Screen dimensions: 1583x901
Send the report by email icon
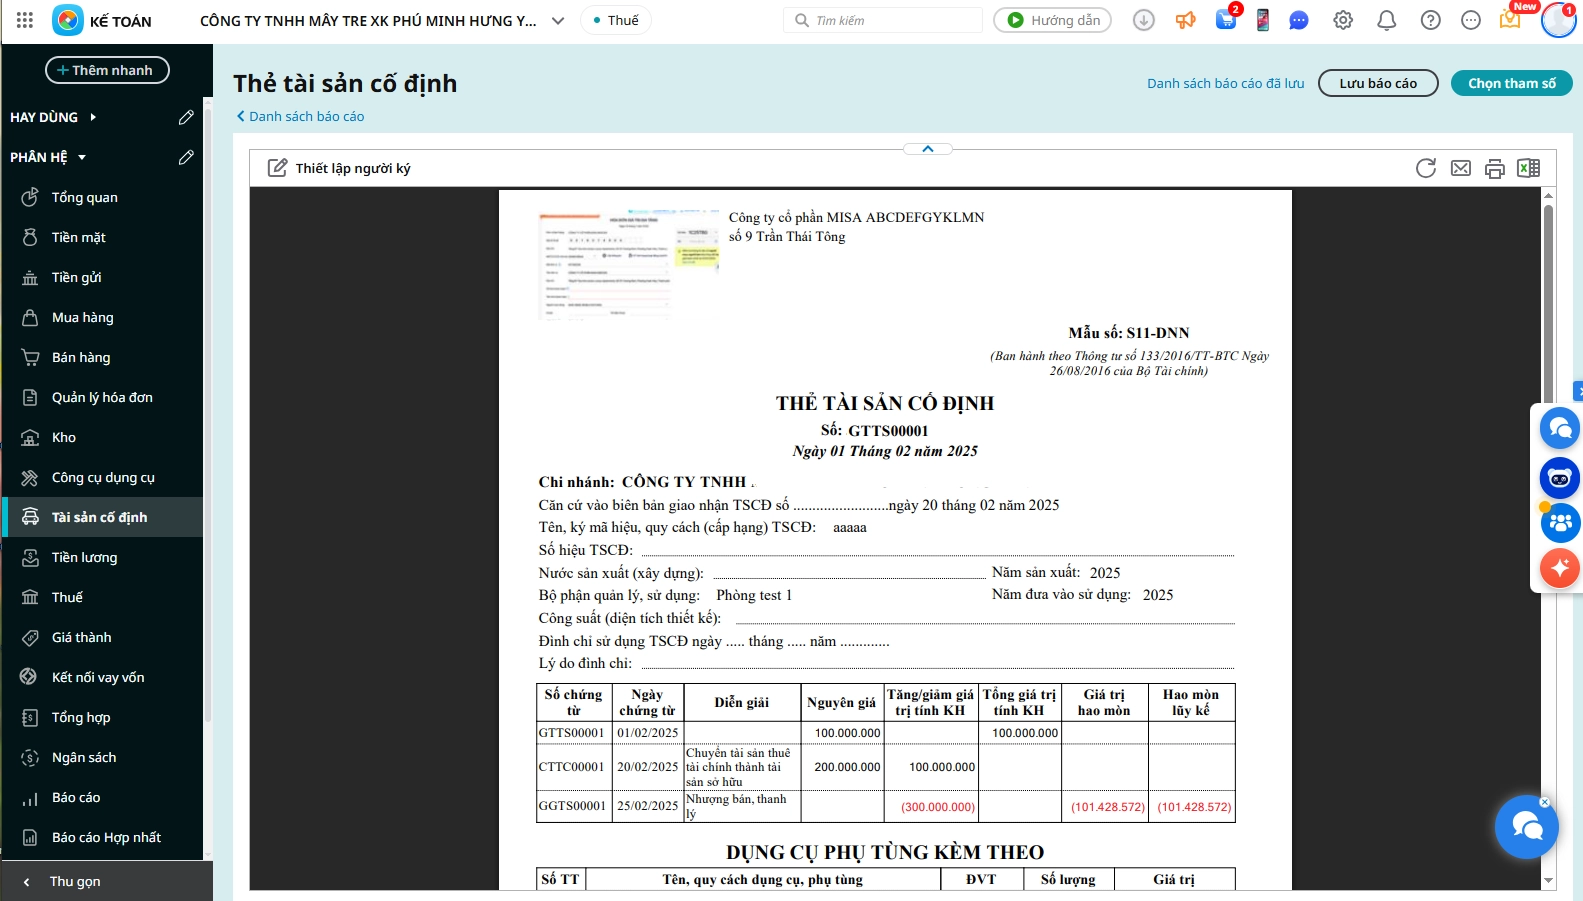pyautogui.click(x=1461, y=168)
